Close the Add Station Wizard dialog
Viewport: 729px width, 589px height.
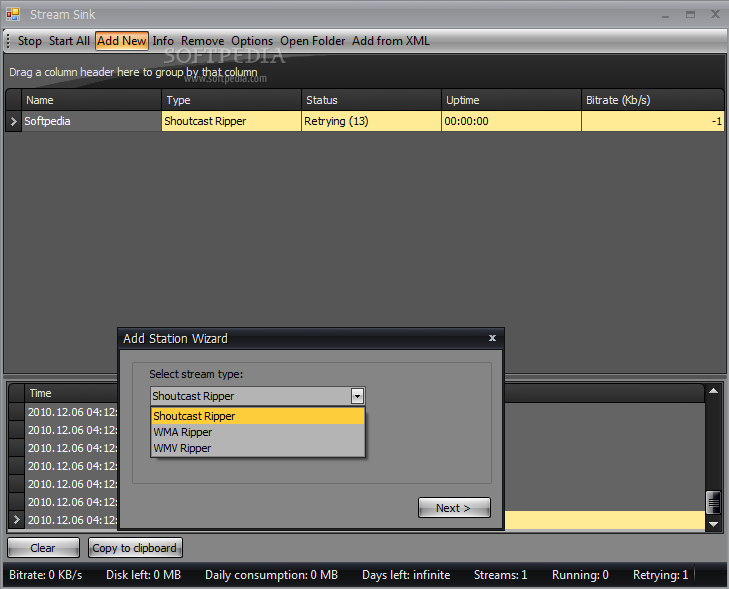tap(492, 338)
